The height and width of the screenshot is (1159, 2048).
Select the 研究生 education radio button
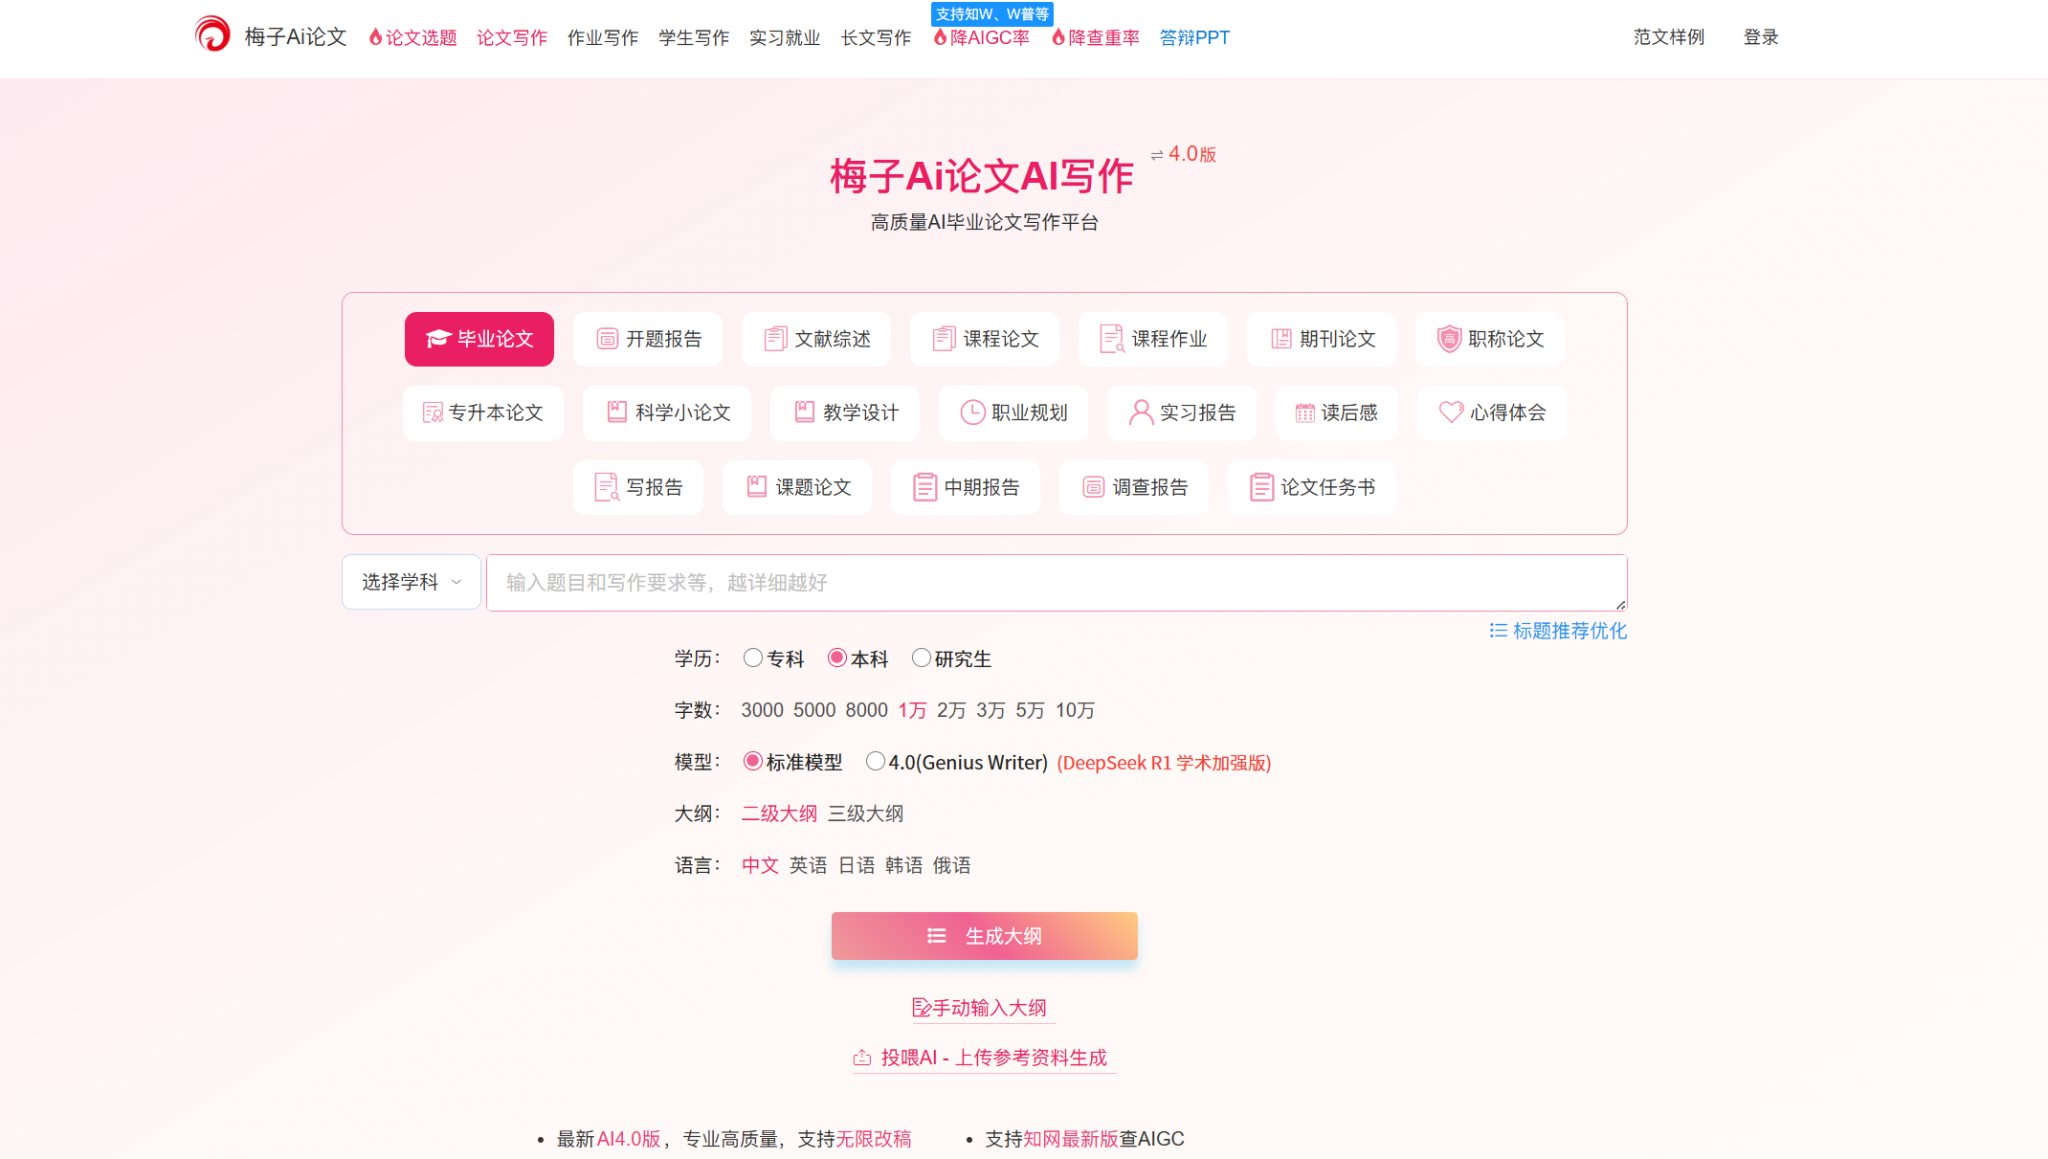pyautogui.click(x=921, y=658)
